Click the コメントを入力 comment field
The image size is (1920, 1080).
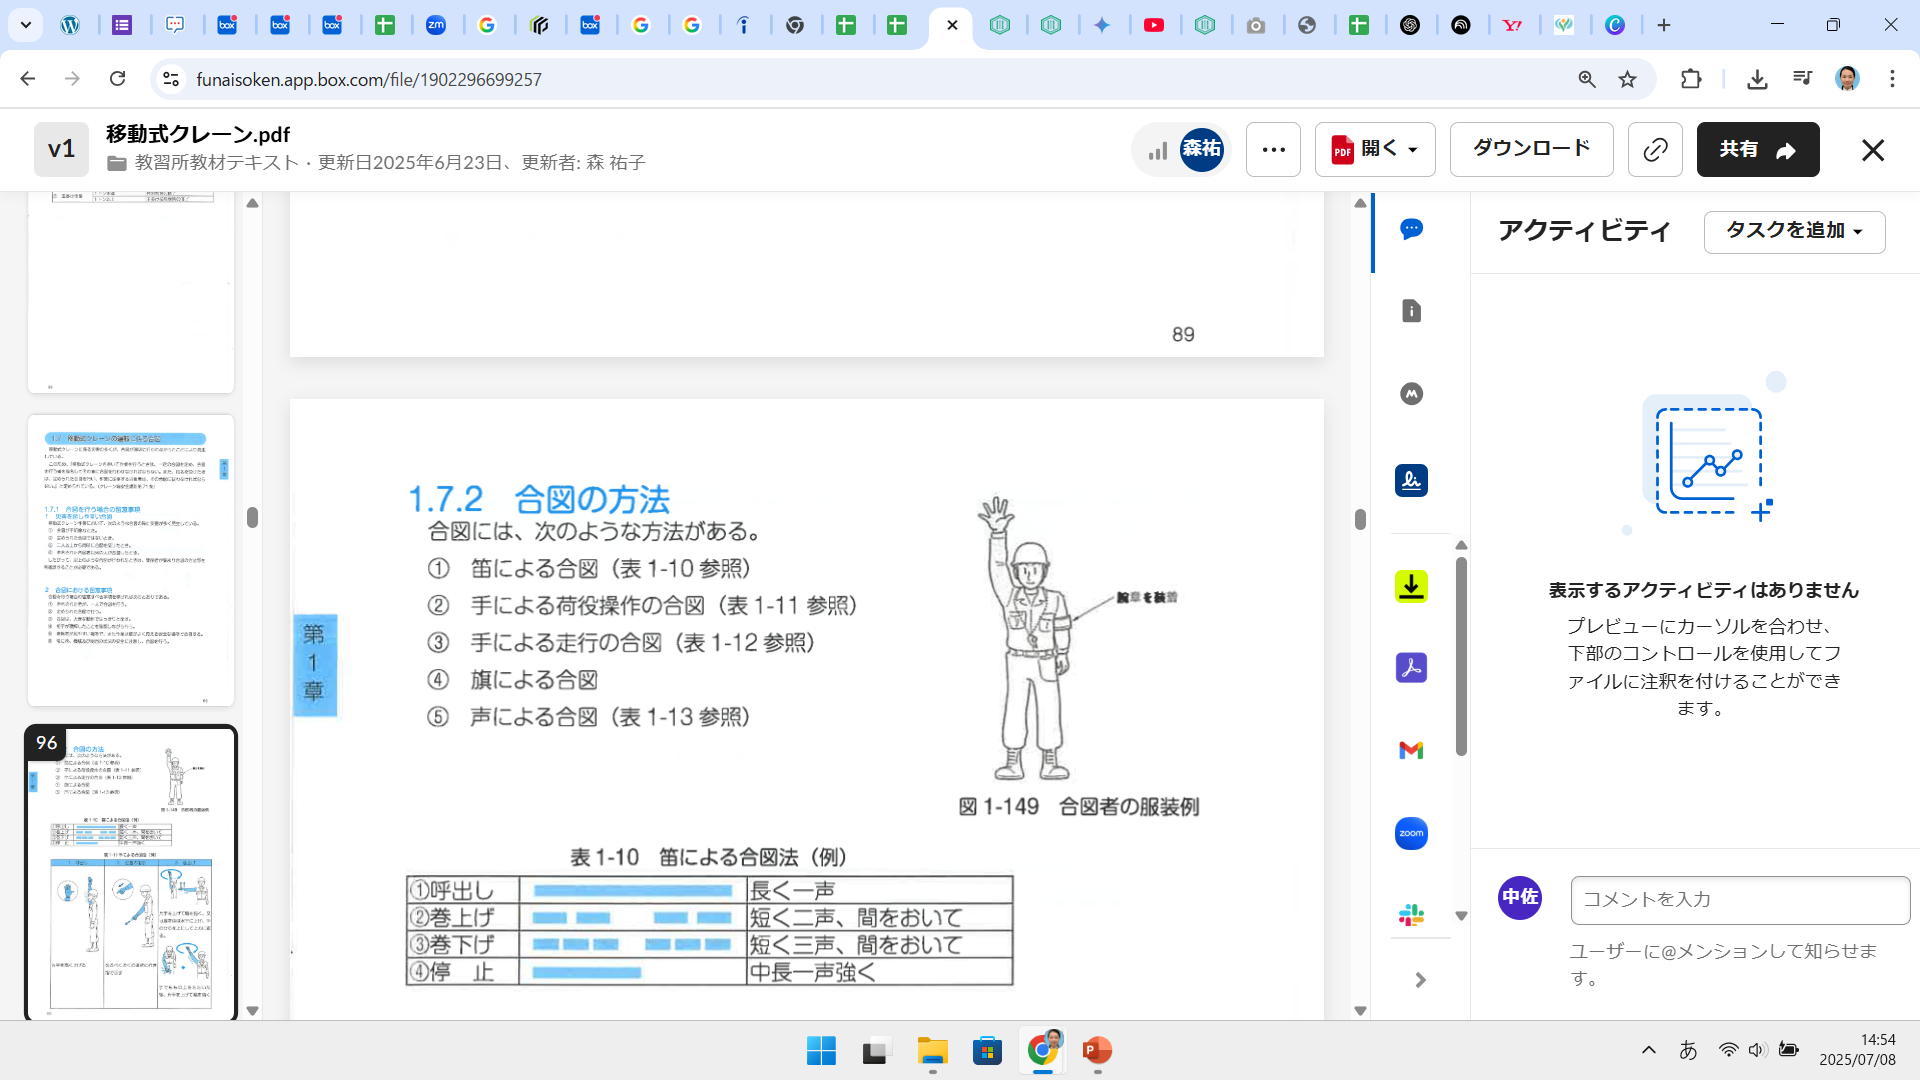click(1739, 900)
